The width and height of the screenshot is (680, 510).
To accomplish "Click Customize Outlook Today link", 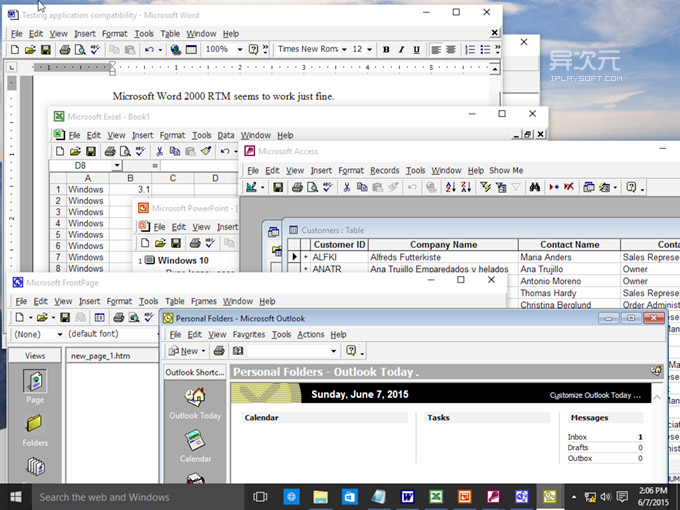I will pos(595,395).
